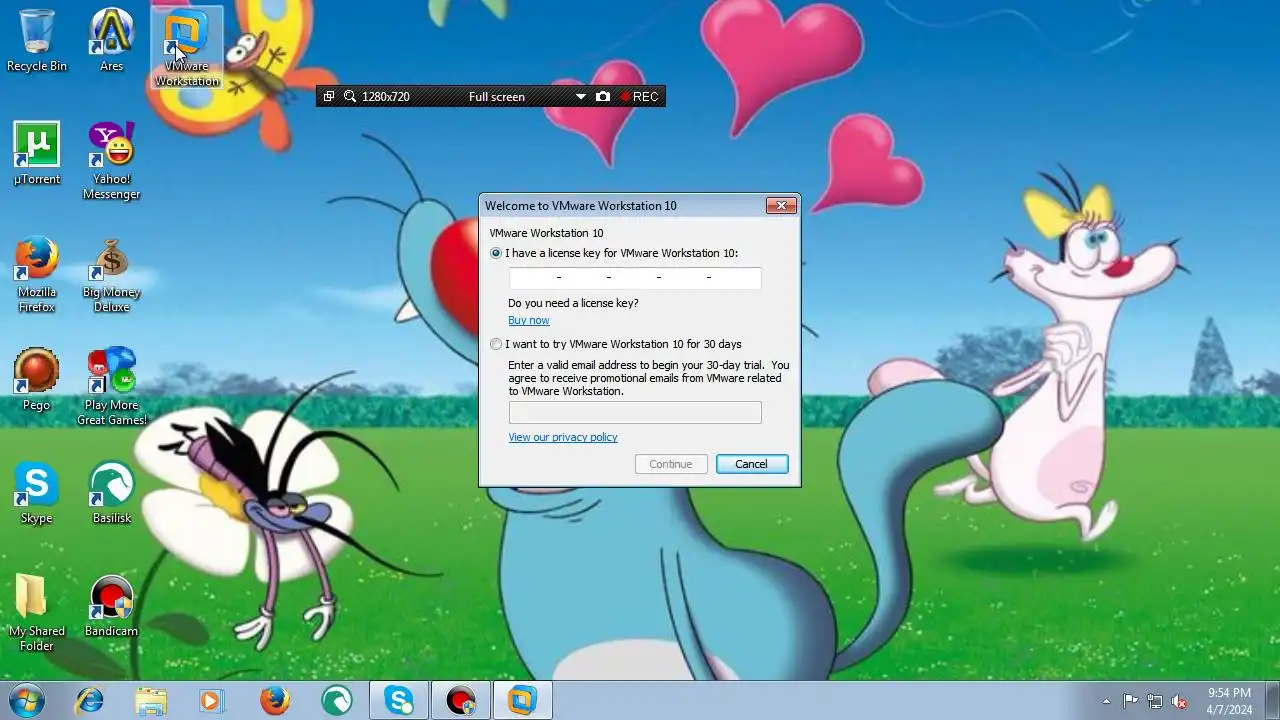Select the Skype desktop shortcut
The image size is (1280, 720).
[37, 493]
